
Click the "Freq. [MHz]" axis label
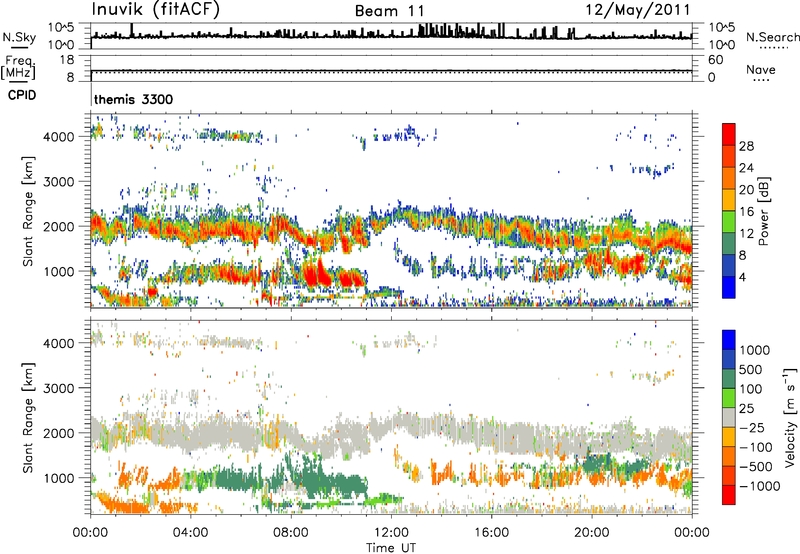click(x=18, y=68)
